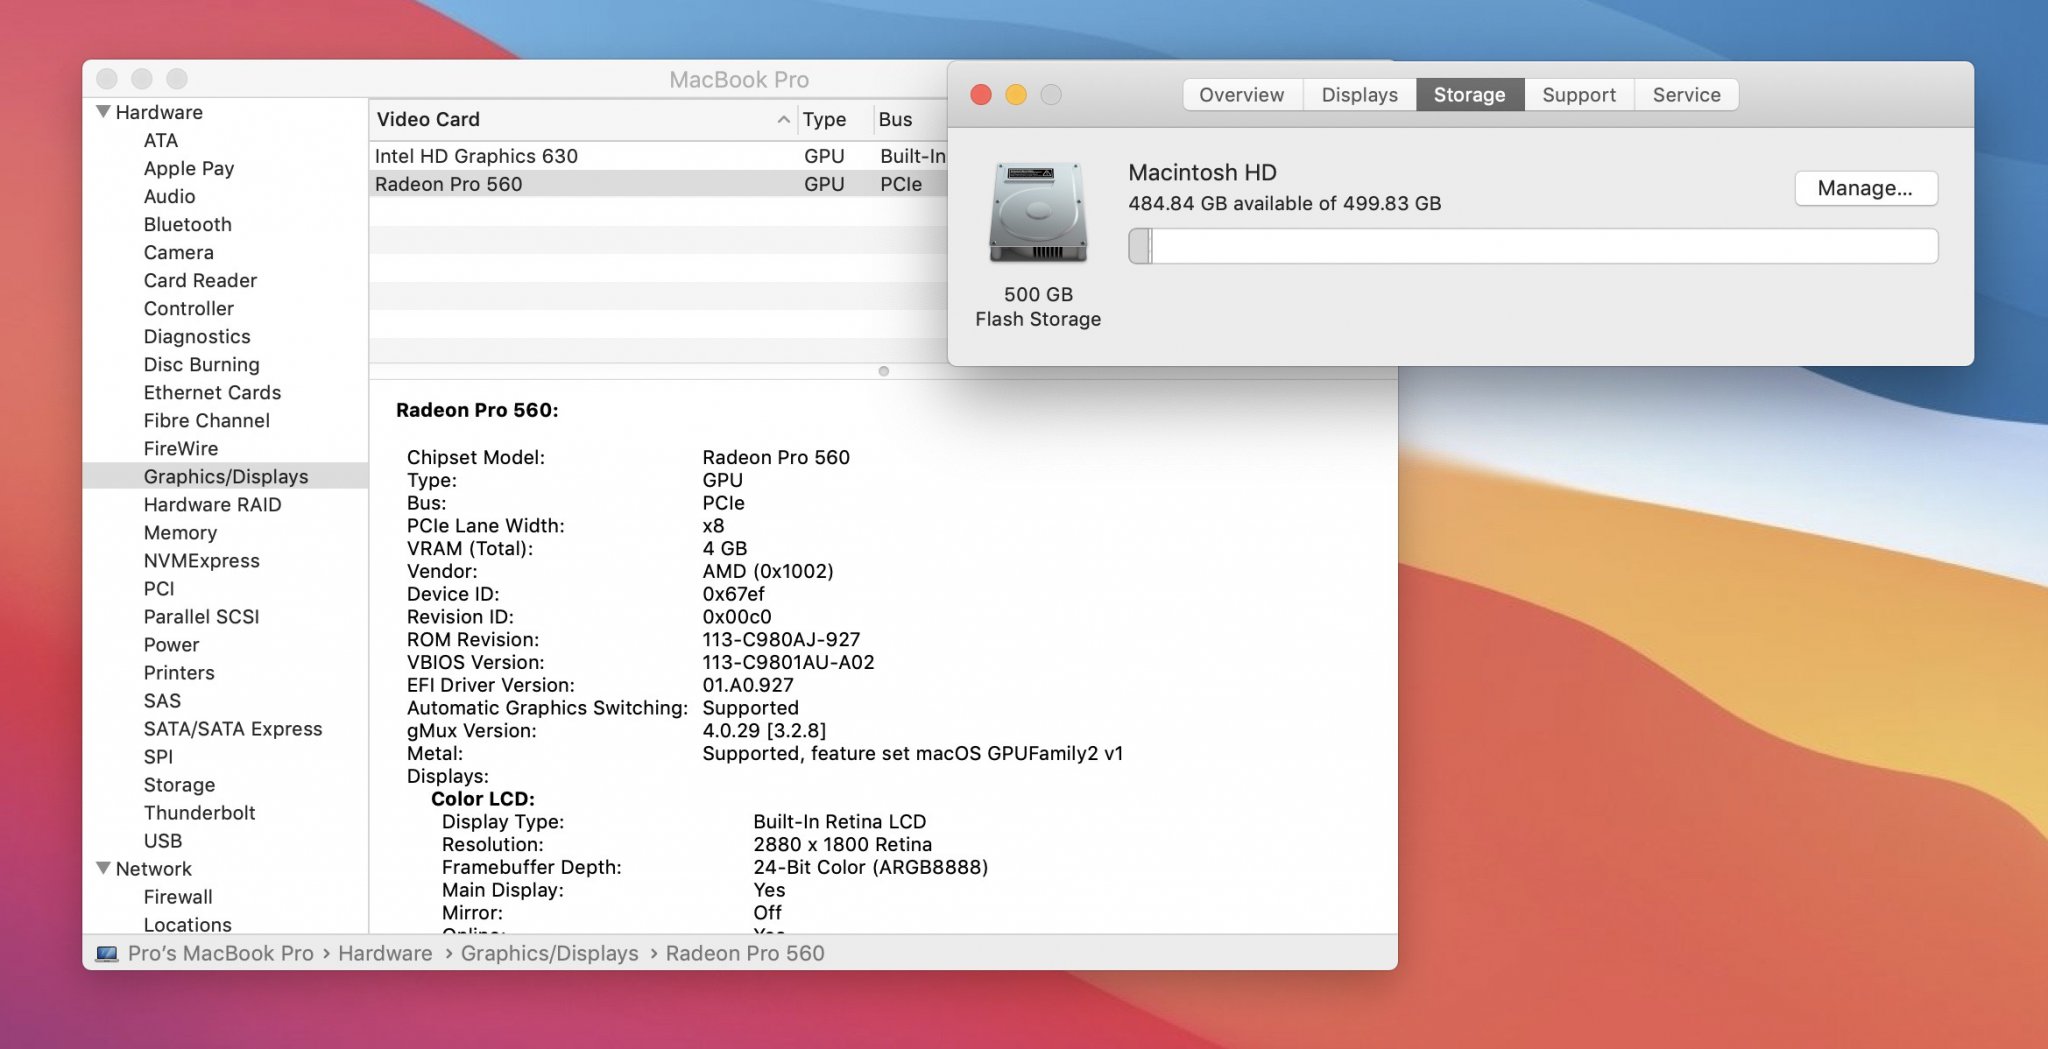Screen dimensions: 2048x1049
Task: Switch to the Displays tab
Action: click(x=1360, y=95)
